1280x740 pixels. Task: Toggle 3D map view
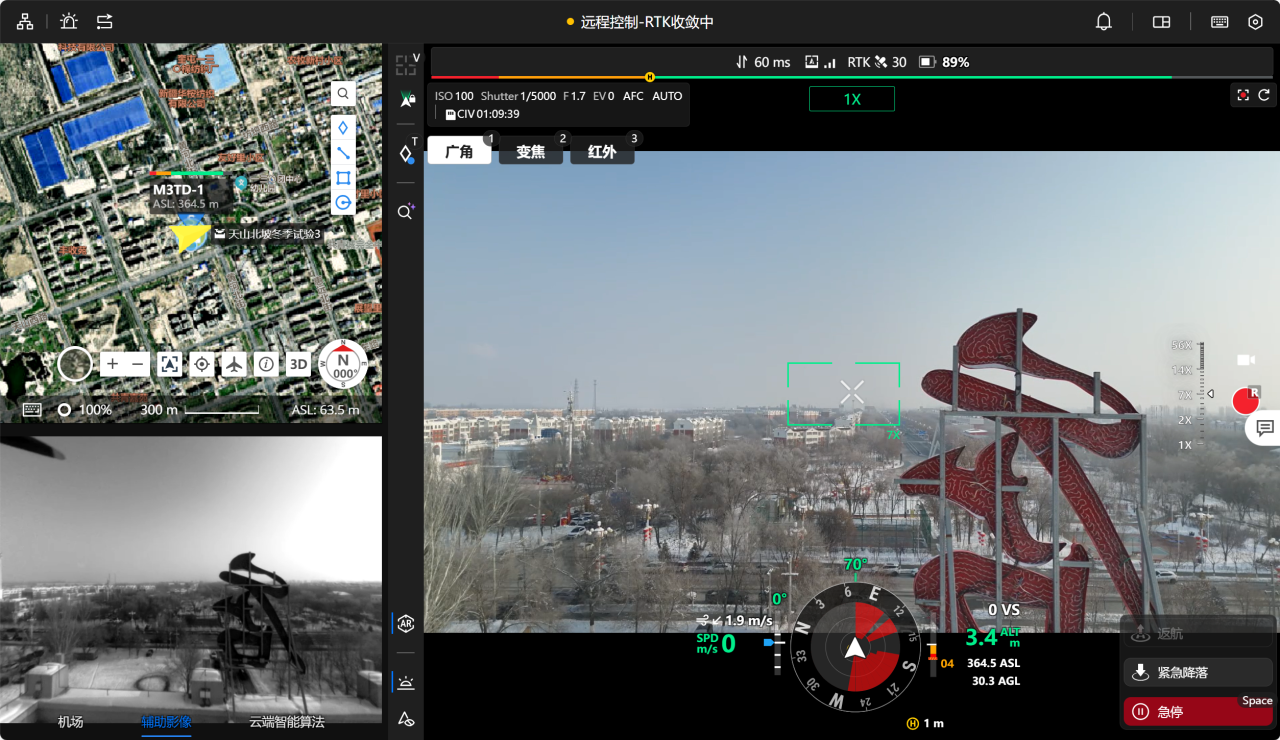click(298, 365)
